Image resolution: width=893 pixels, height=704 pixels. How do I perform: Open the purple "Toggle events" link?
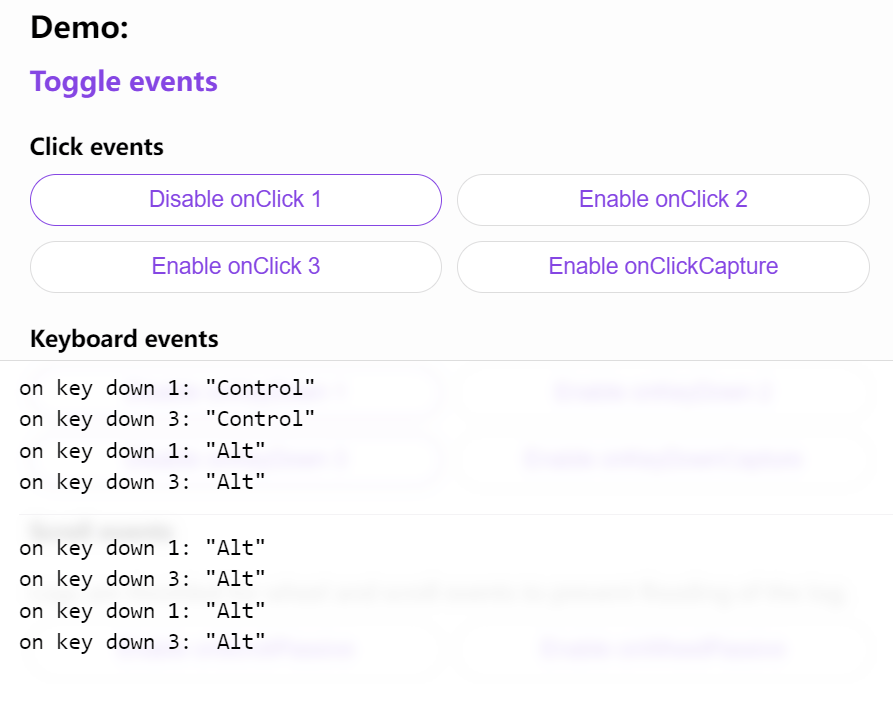coord(124,82)
